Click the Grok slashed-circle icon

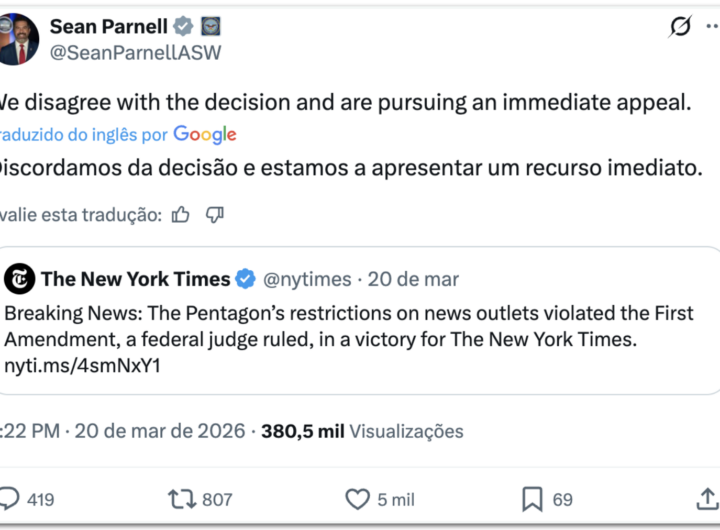click(680, 27)
